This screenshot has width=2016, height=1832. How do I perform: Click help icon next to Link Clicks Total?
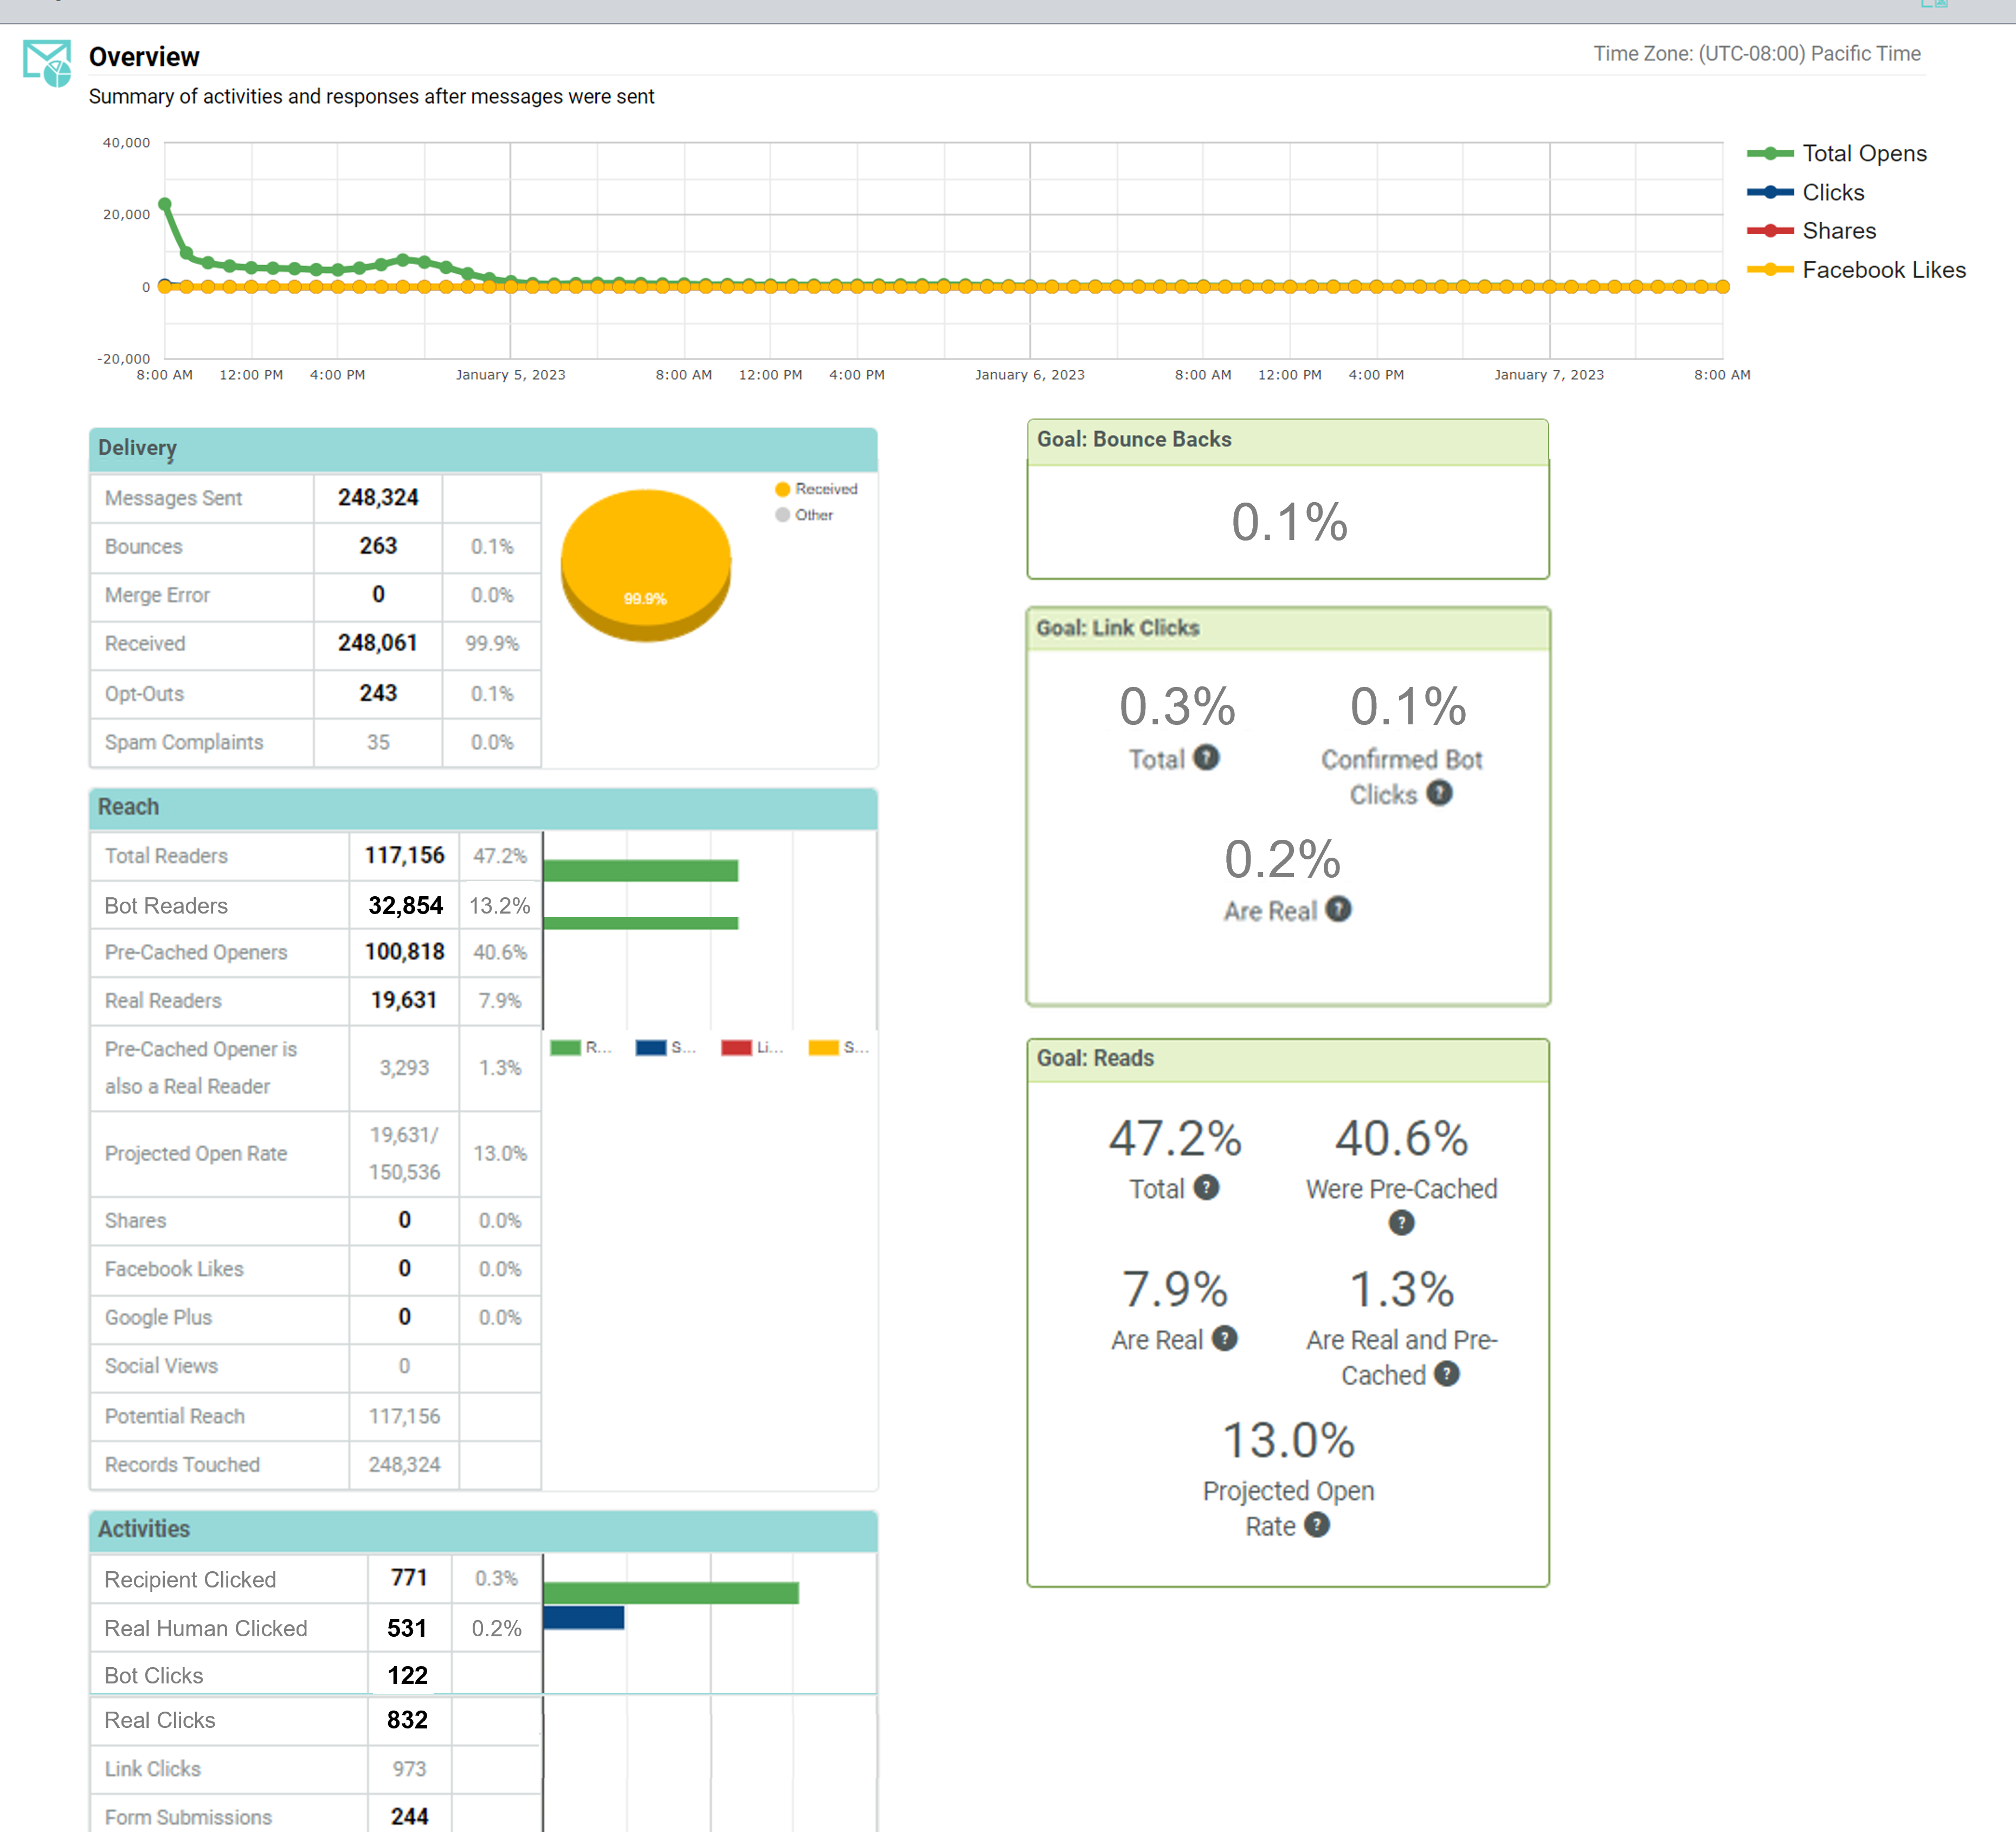pyautogui.click(x=1206, y=758)
